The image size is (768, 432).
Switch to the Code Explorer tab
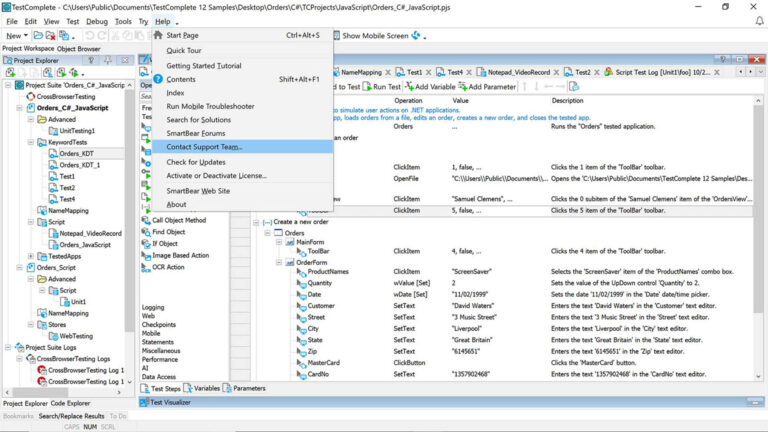click(70, 403)
